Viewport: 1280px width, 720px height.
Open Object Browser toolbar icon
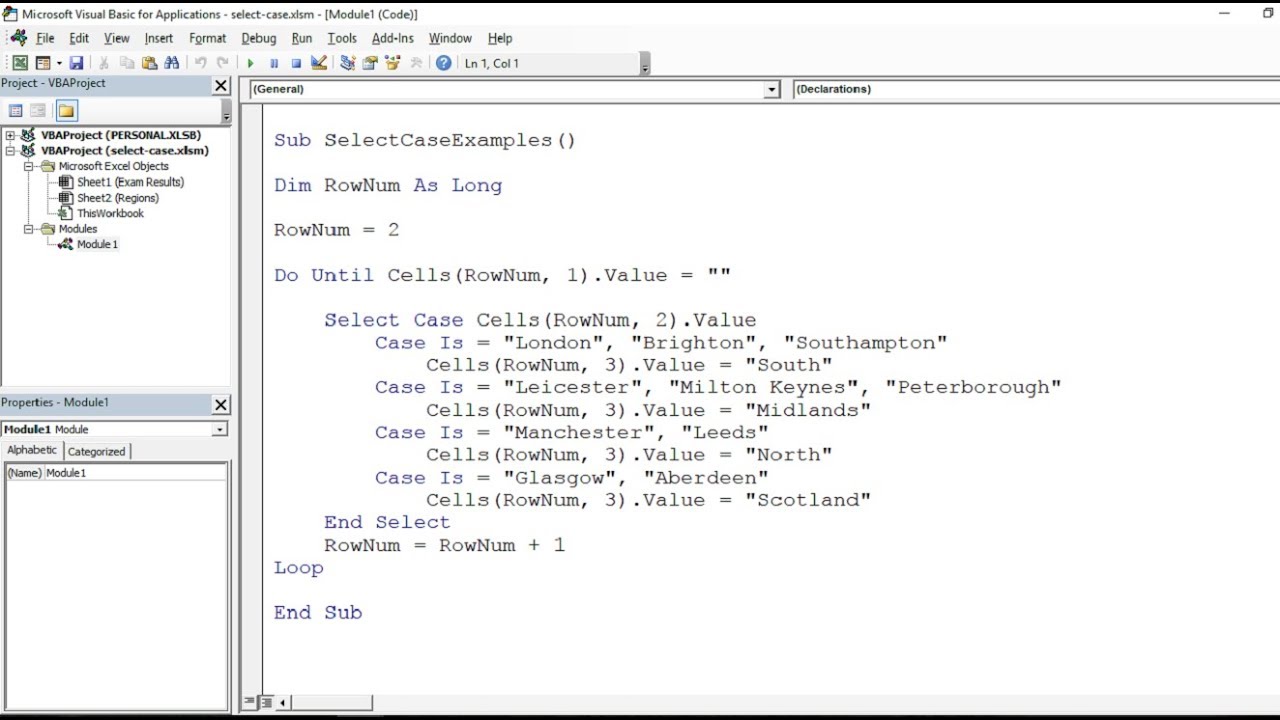point(393,63)
